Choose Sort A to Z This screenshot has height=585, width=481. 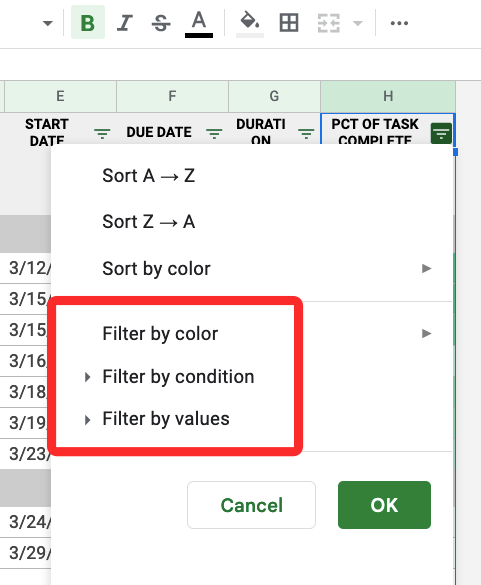click(x=252, y=175)
